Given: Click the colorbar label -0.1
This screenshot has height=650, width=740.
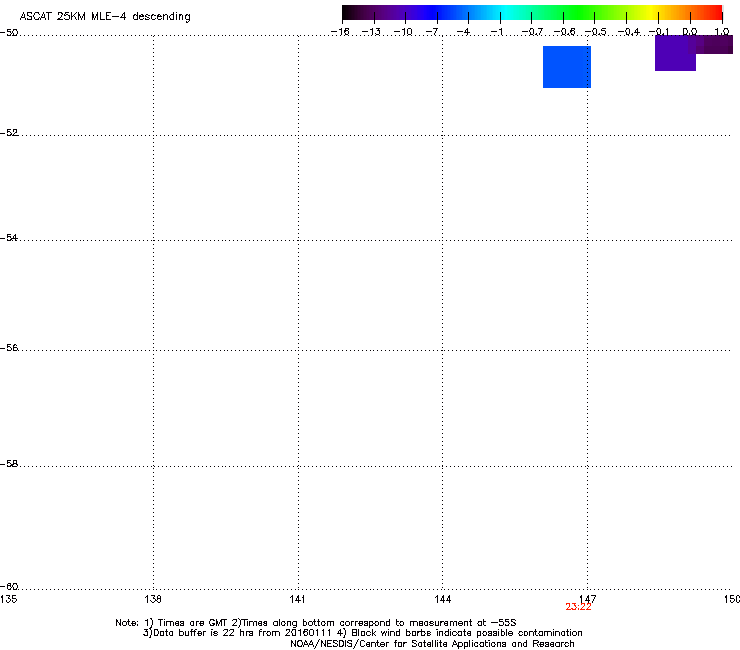Looking at the screenshot, I should (659, 32).
